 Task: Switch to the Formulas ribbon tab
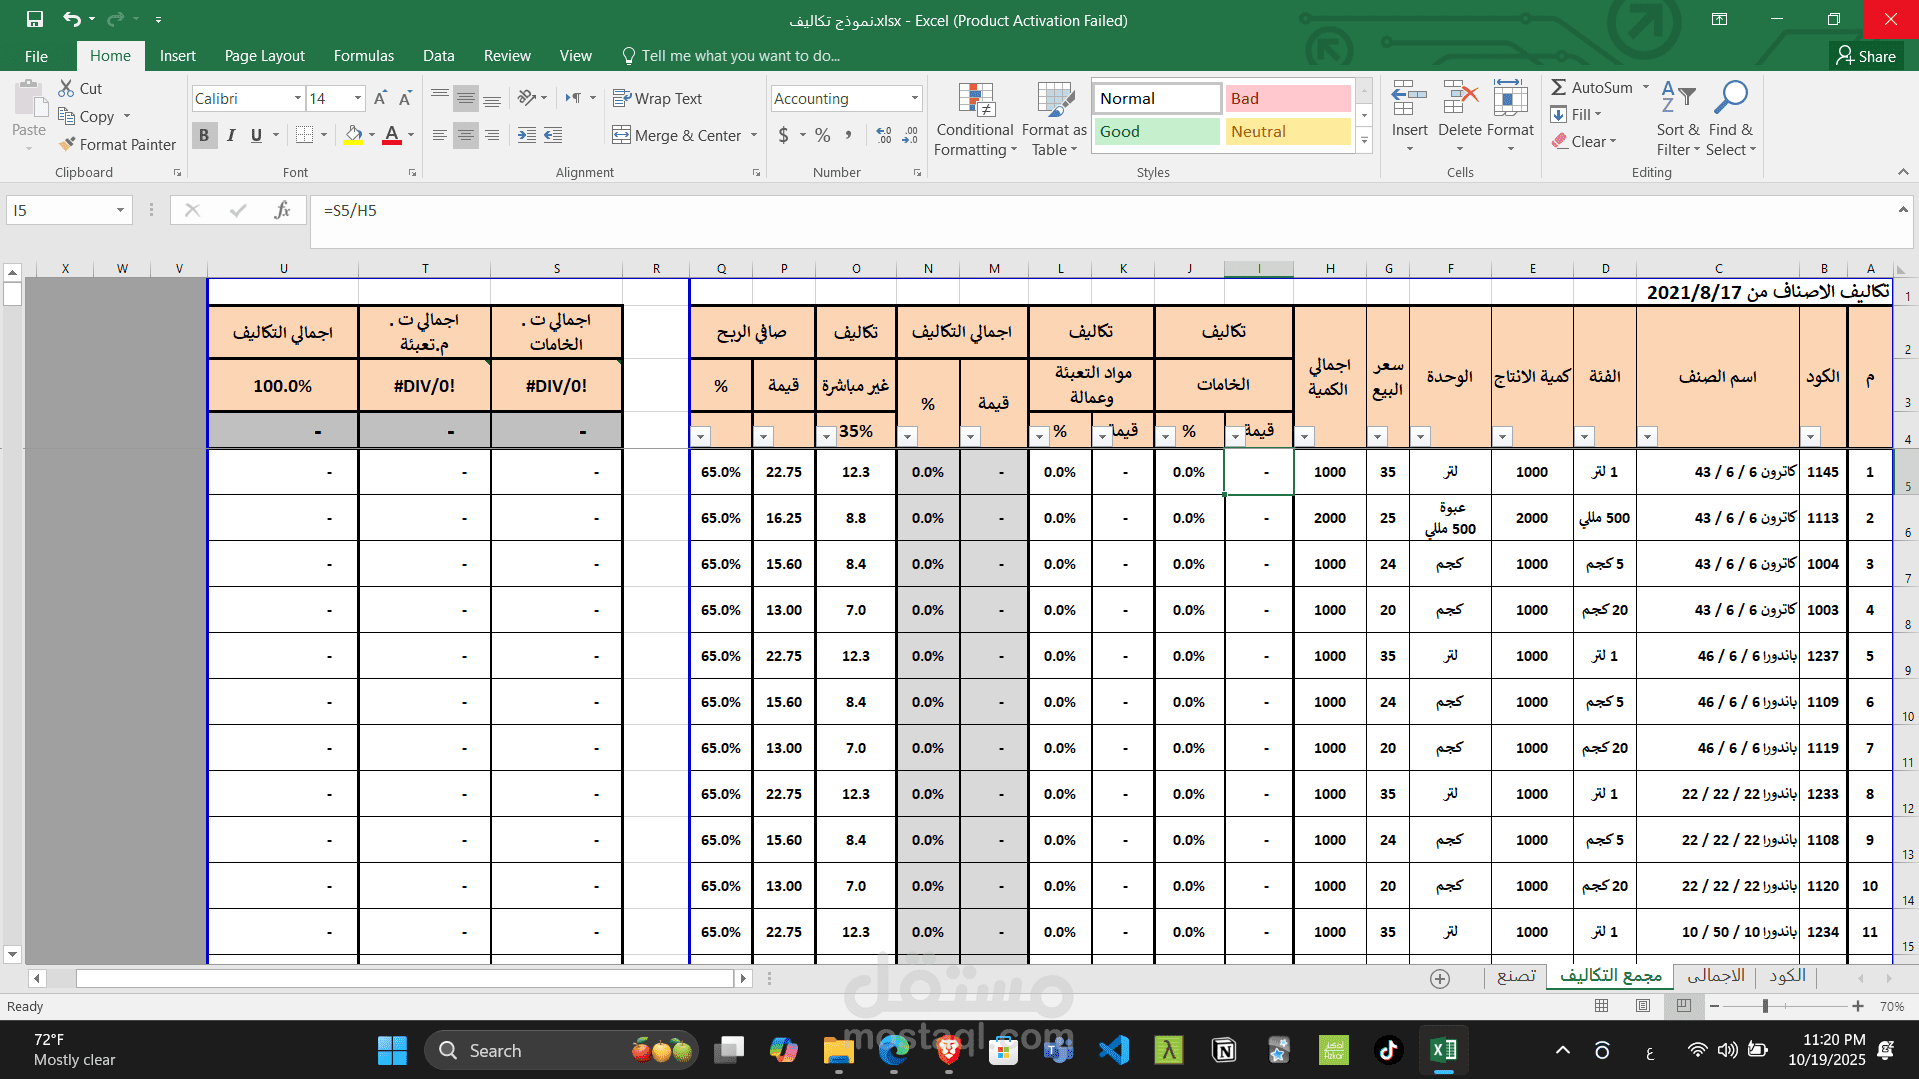(364, 56)
